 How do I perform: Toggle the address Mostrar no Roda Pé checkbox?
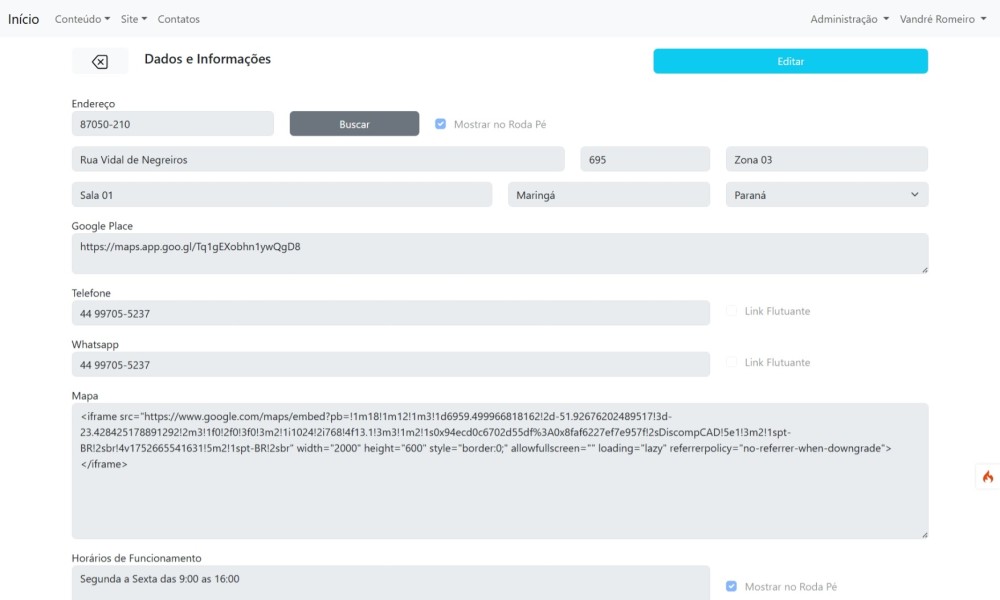tap(440, 124)
